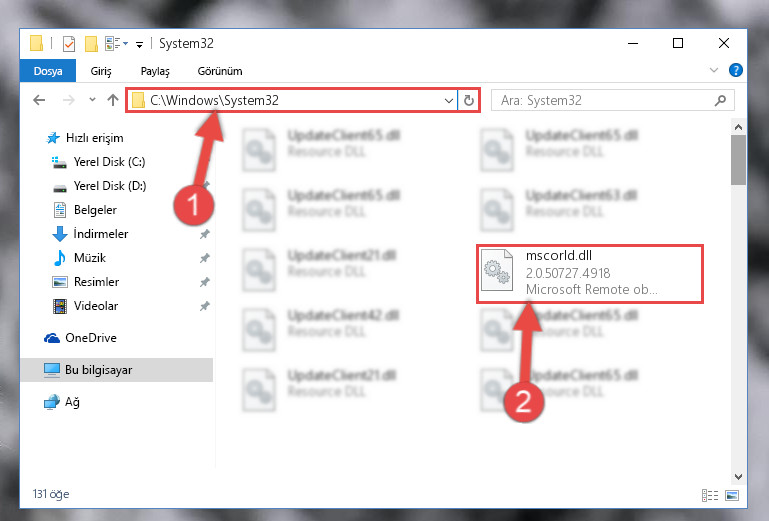This screenshot has width=769, height=521.
Task: Switch to large icons view in status bar
Action: pos(732,495)
